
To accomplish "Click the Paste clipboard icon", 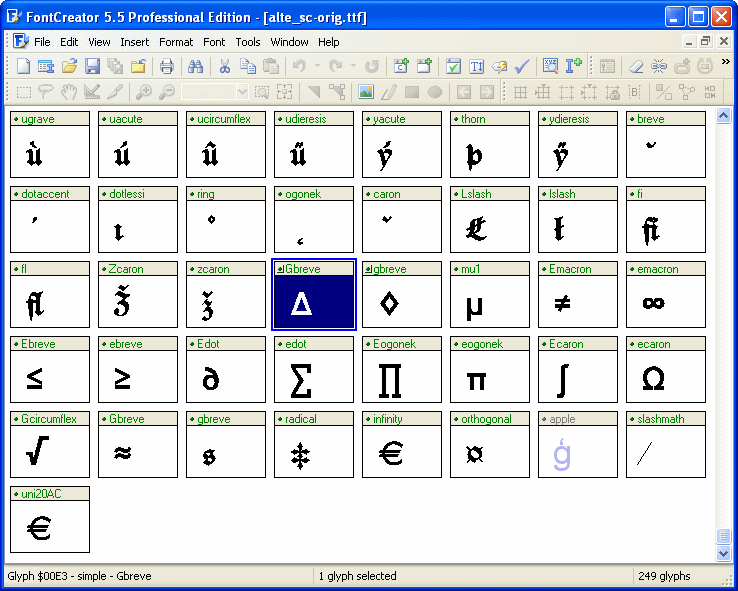I will [x=271, y=66].
